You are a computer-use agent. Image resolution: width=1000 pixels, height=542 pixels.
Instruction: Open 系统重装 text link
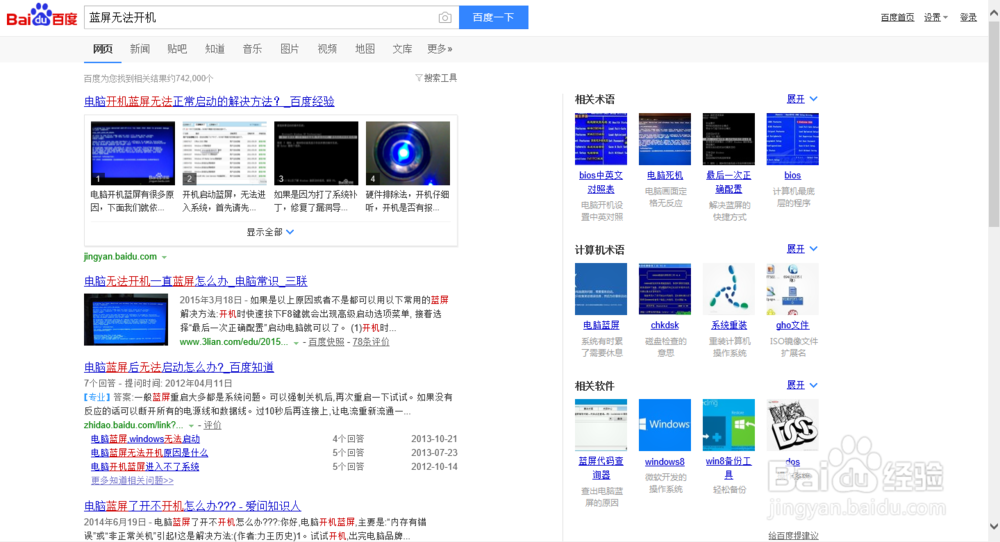[x=728, y=325]
